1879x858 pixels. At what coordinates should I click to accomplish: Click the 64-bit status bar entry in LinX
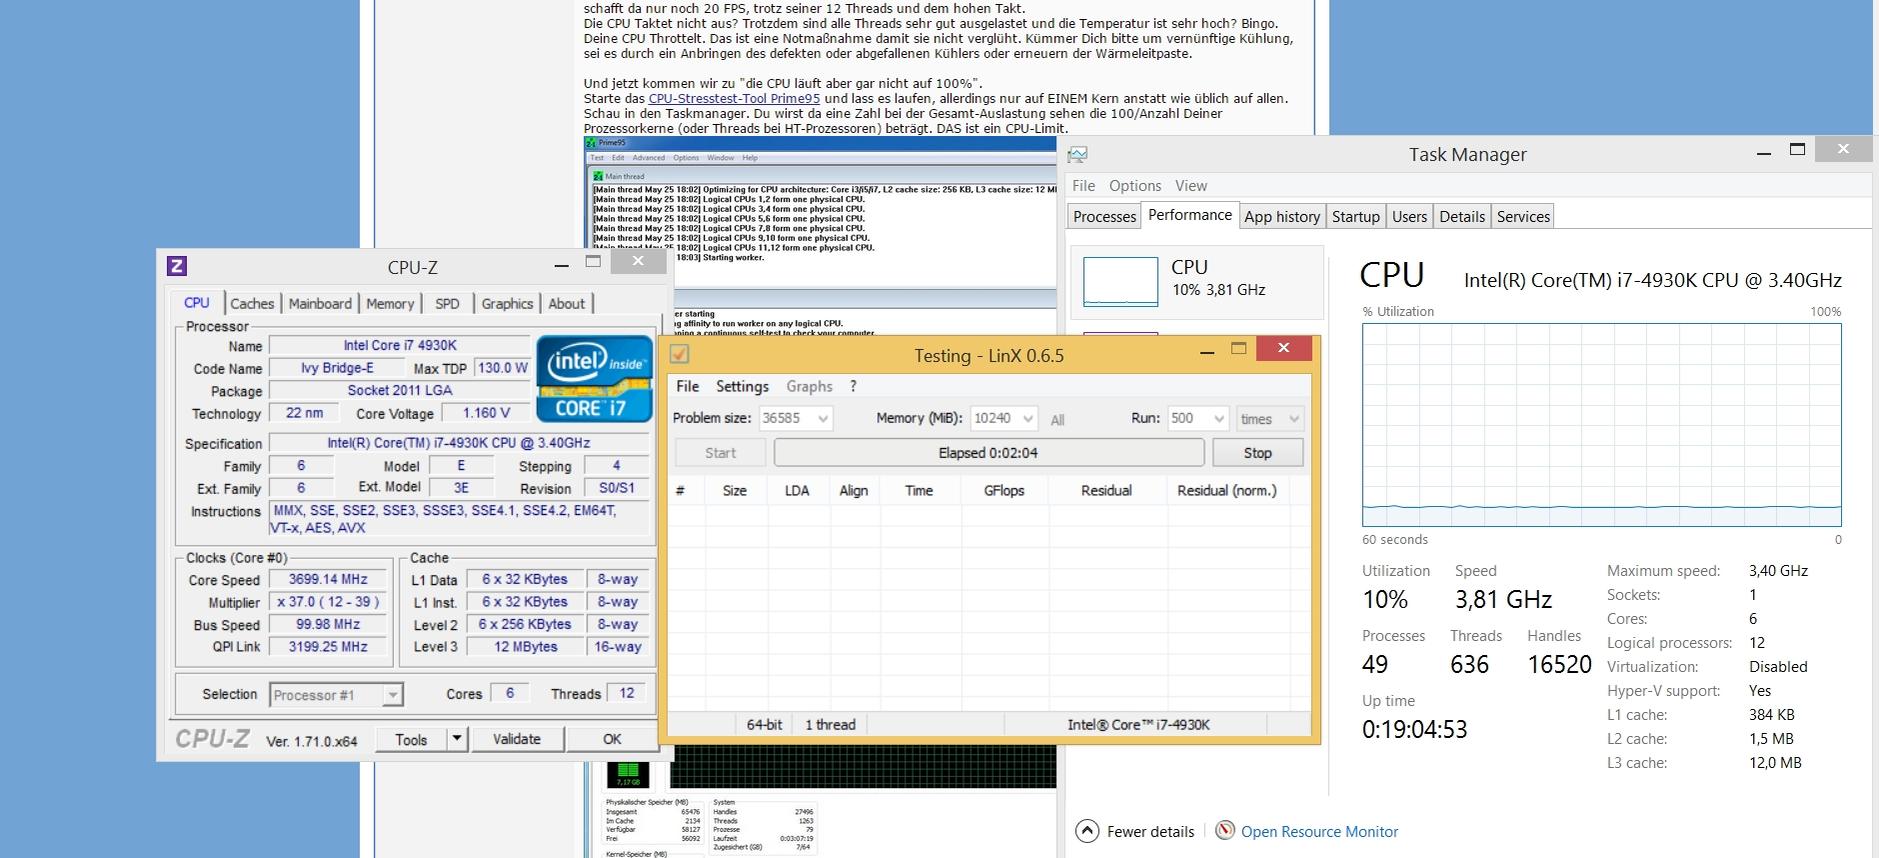point(764,725)
